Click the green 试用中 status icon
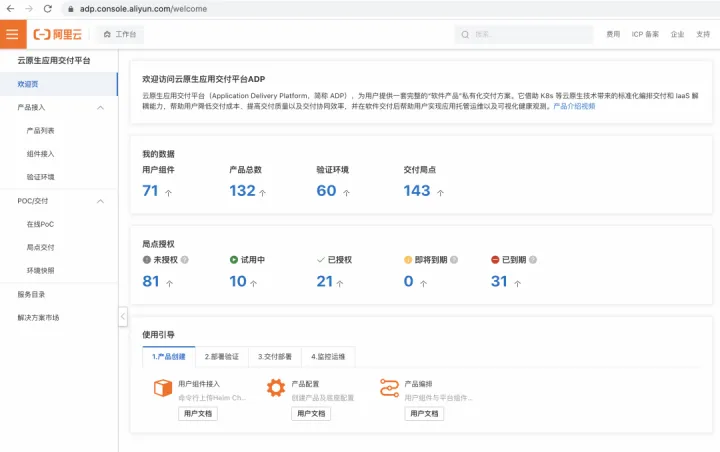The height and width of the screenshot is (452, 720). 234,260
